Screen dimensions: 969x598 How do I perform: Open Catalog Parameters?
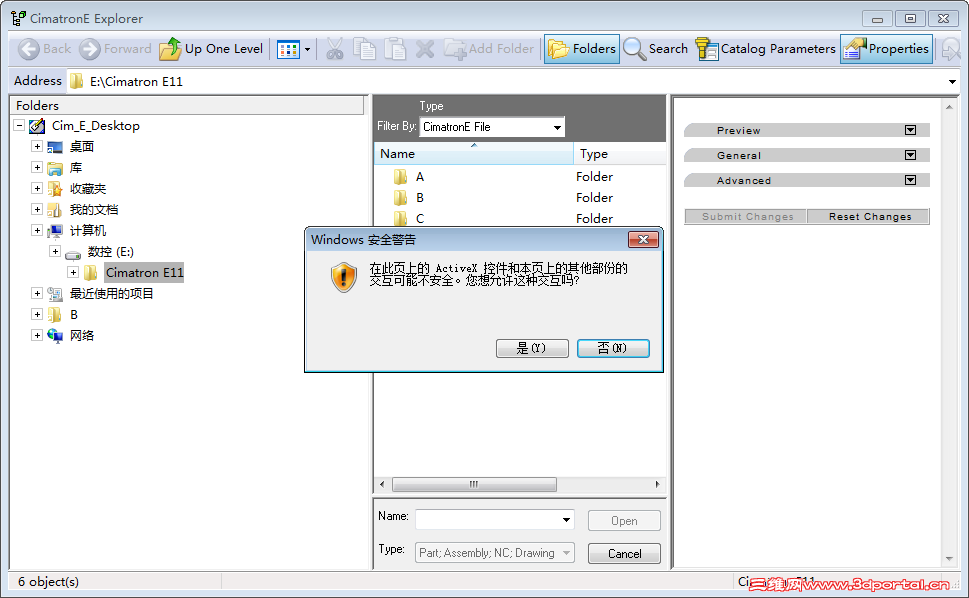765,49
